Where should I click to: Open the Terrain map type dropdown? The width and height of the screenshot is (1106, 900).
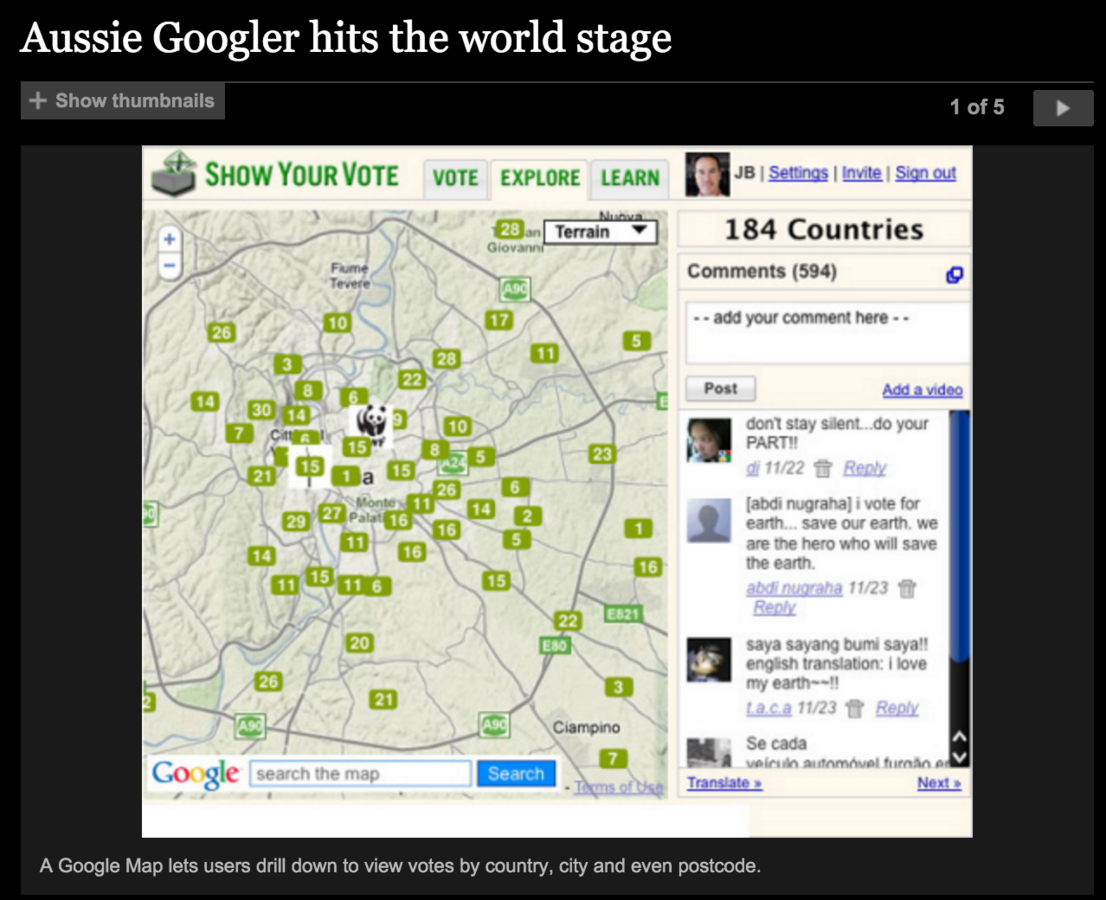(600, 231)
